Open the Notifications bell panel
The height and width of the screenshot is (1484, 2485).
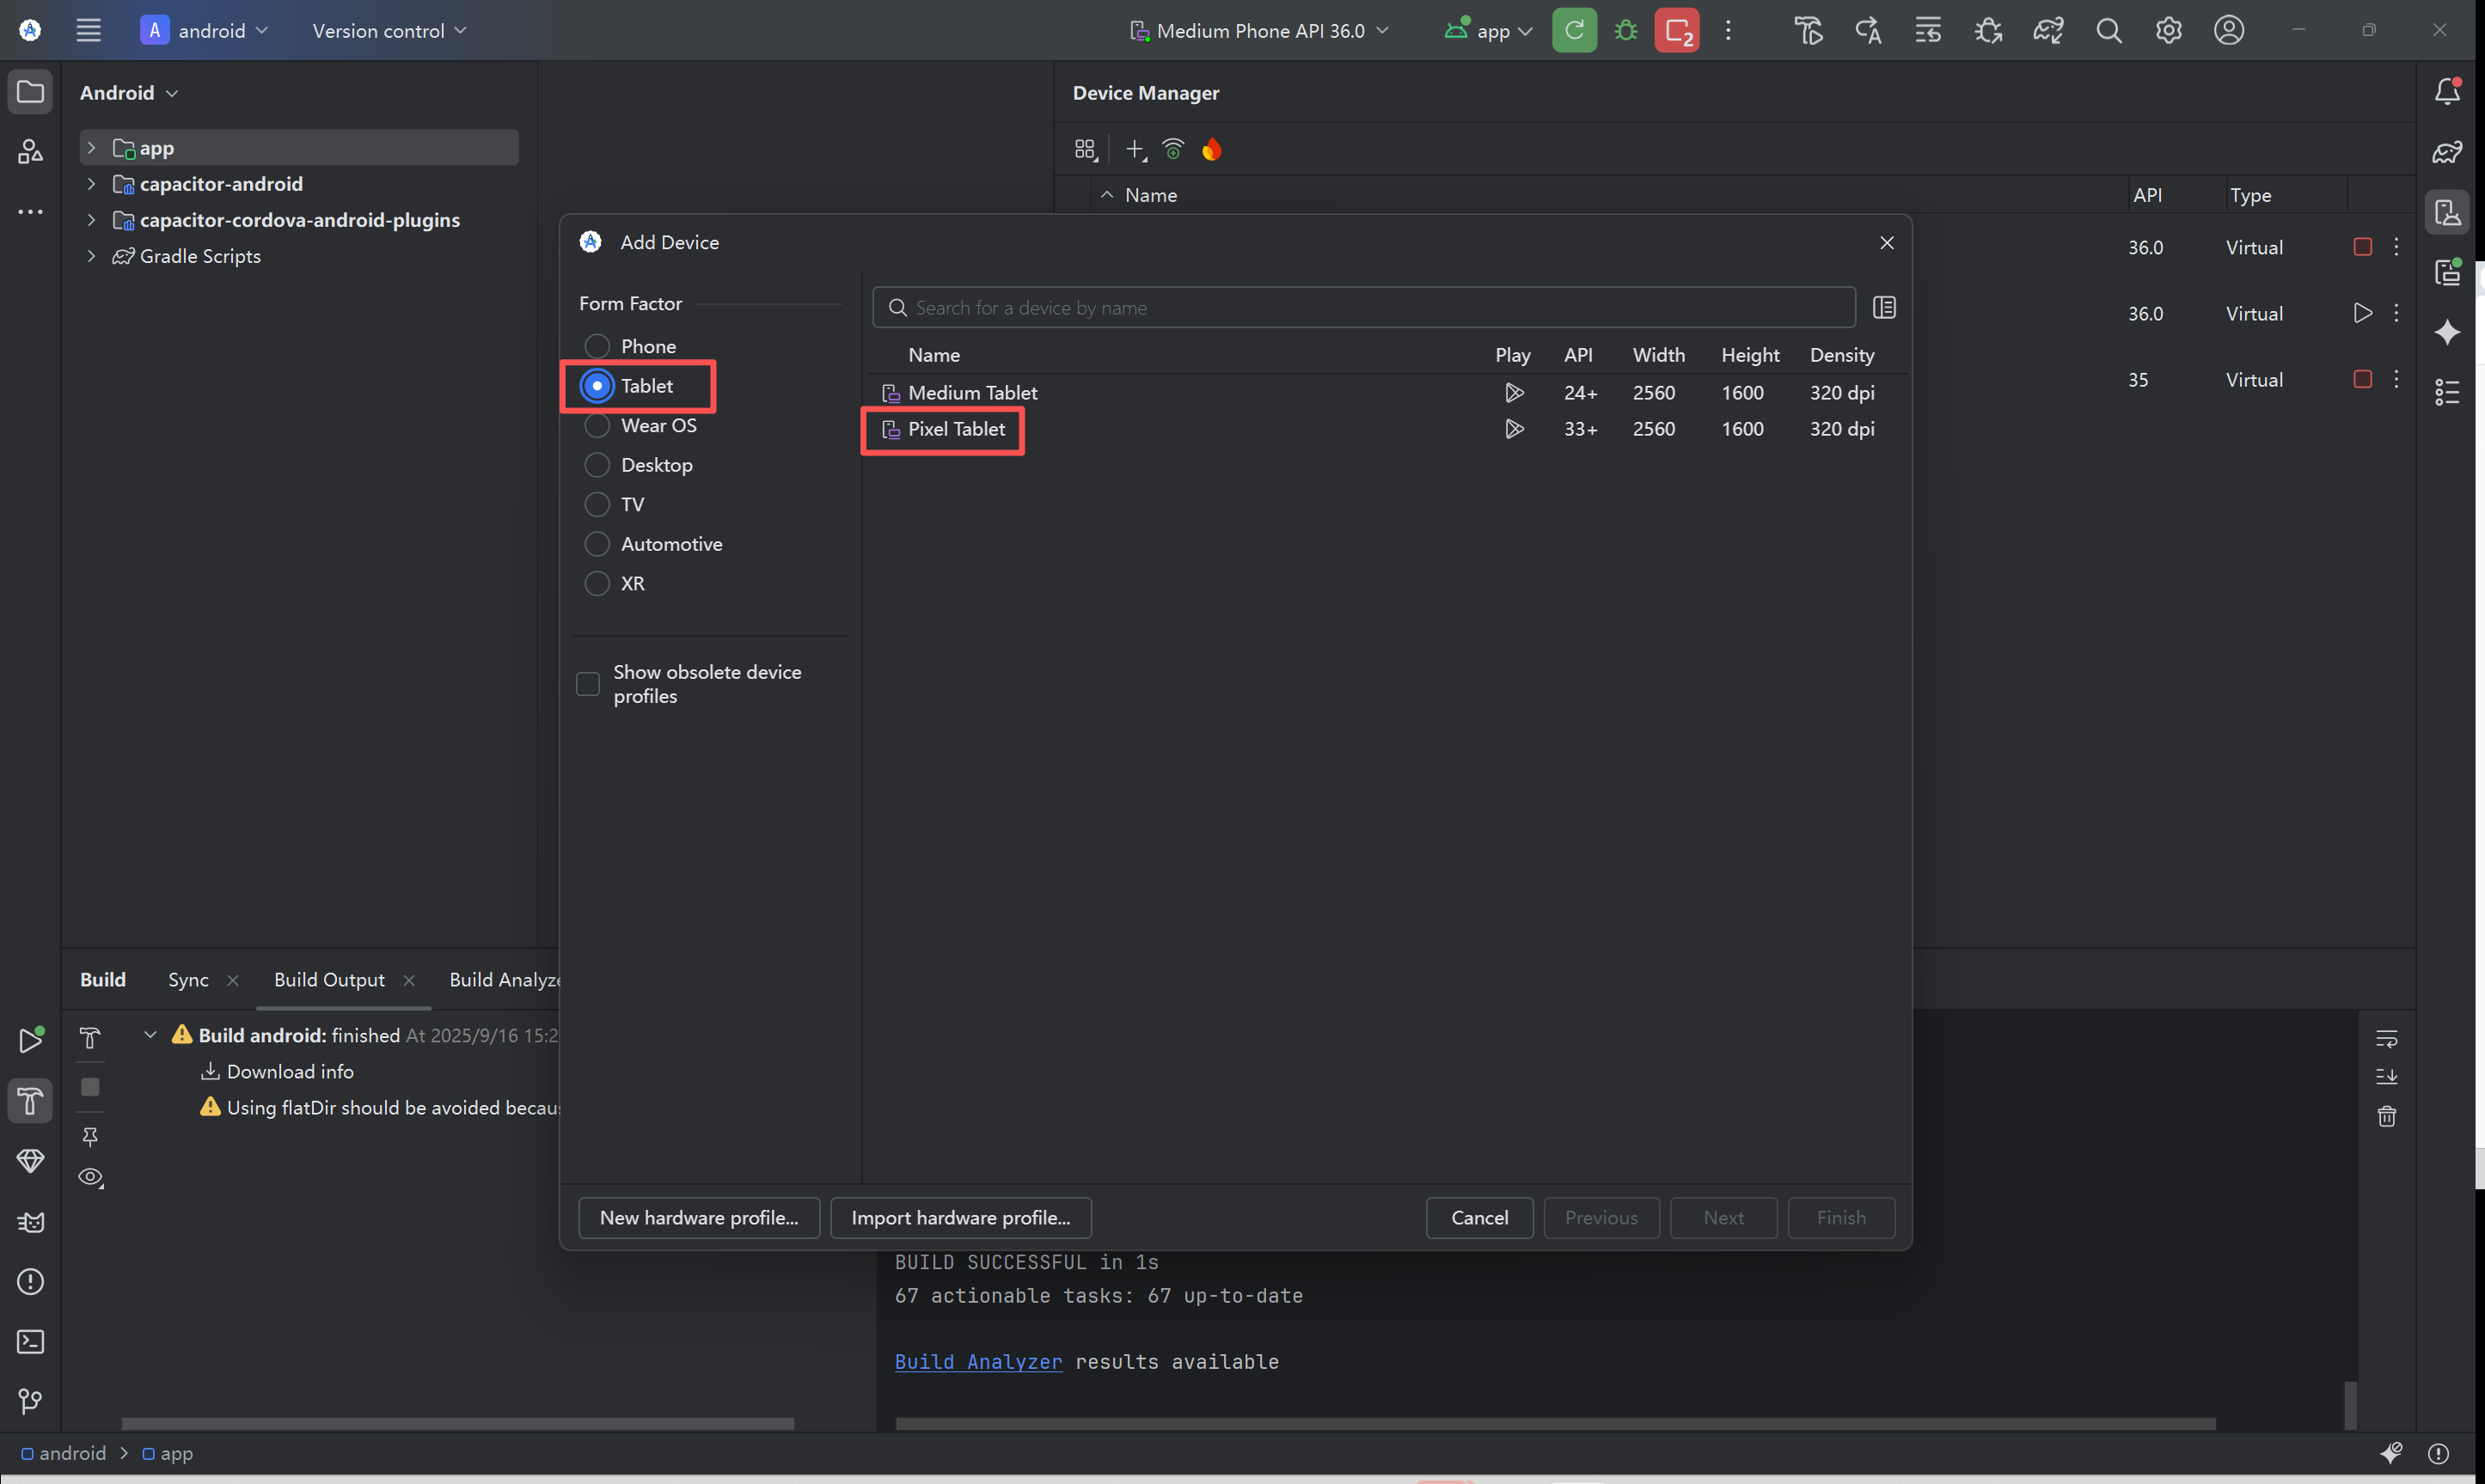tap(2446, 92)
